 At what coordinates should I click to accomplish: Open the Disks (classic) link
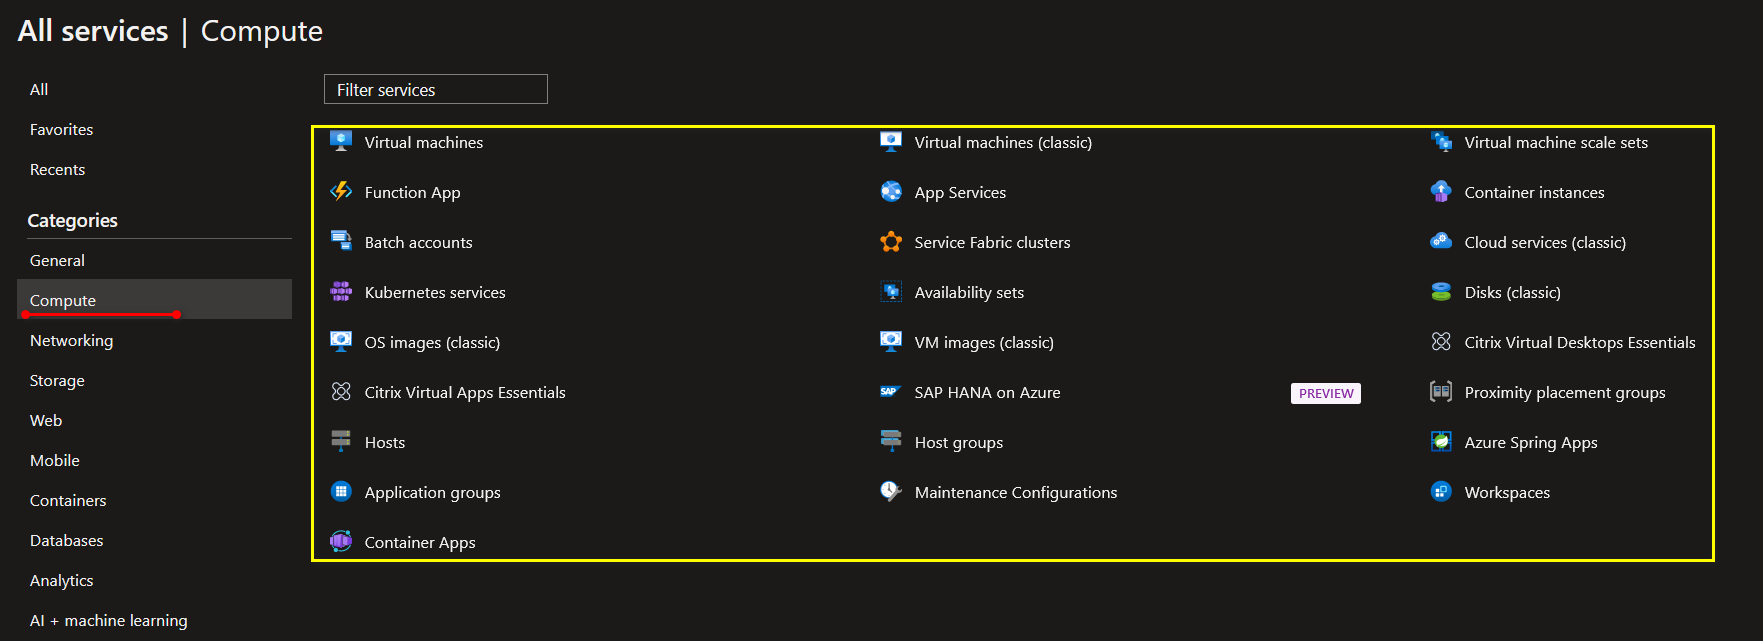1512,292
